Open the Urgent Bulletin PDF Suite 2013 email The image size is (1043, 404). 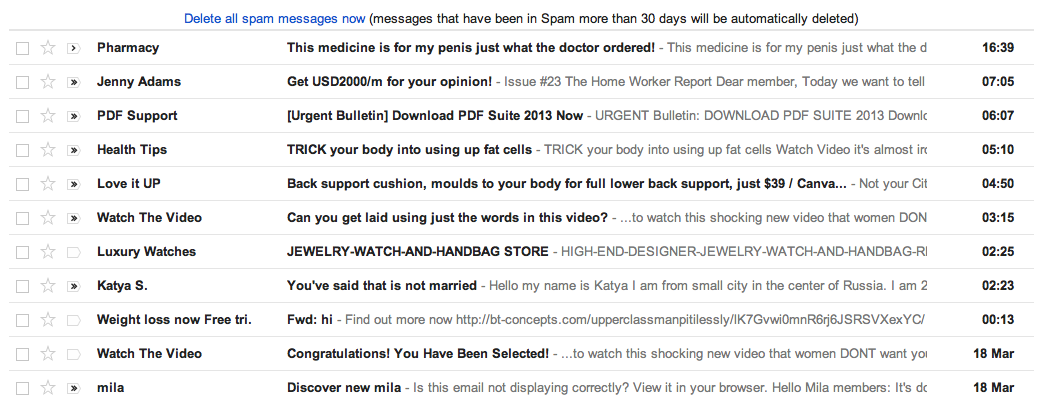[434, 116]
